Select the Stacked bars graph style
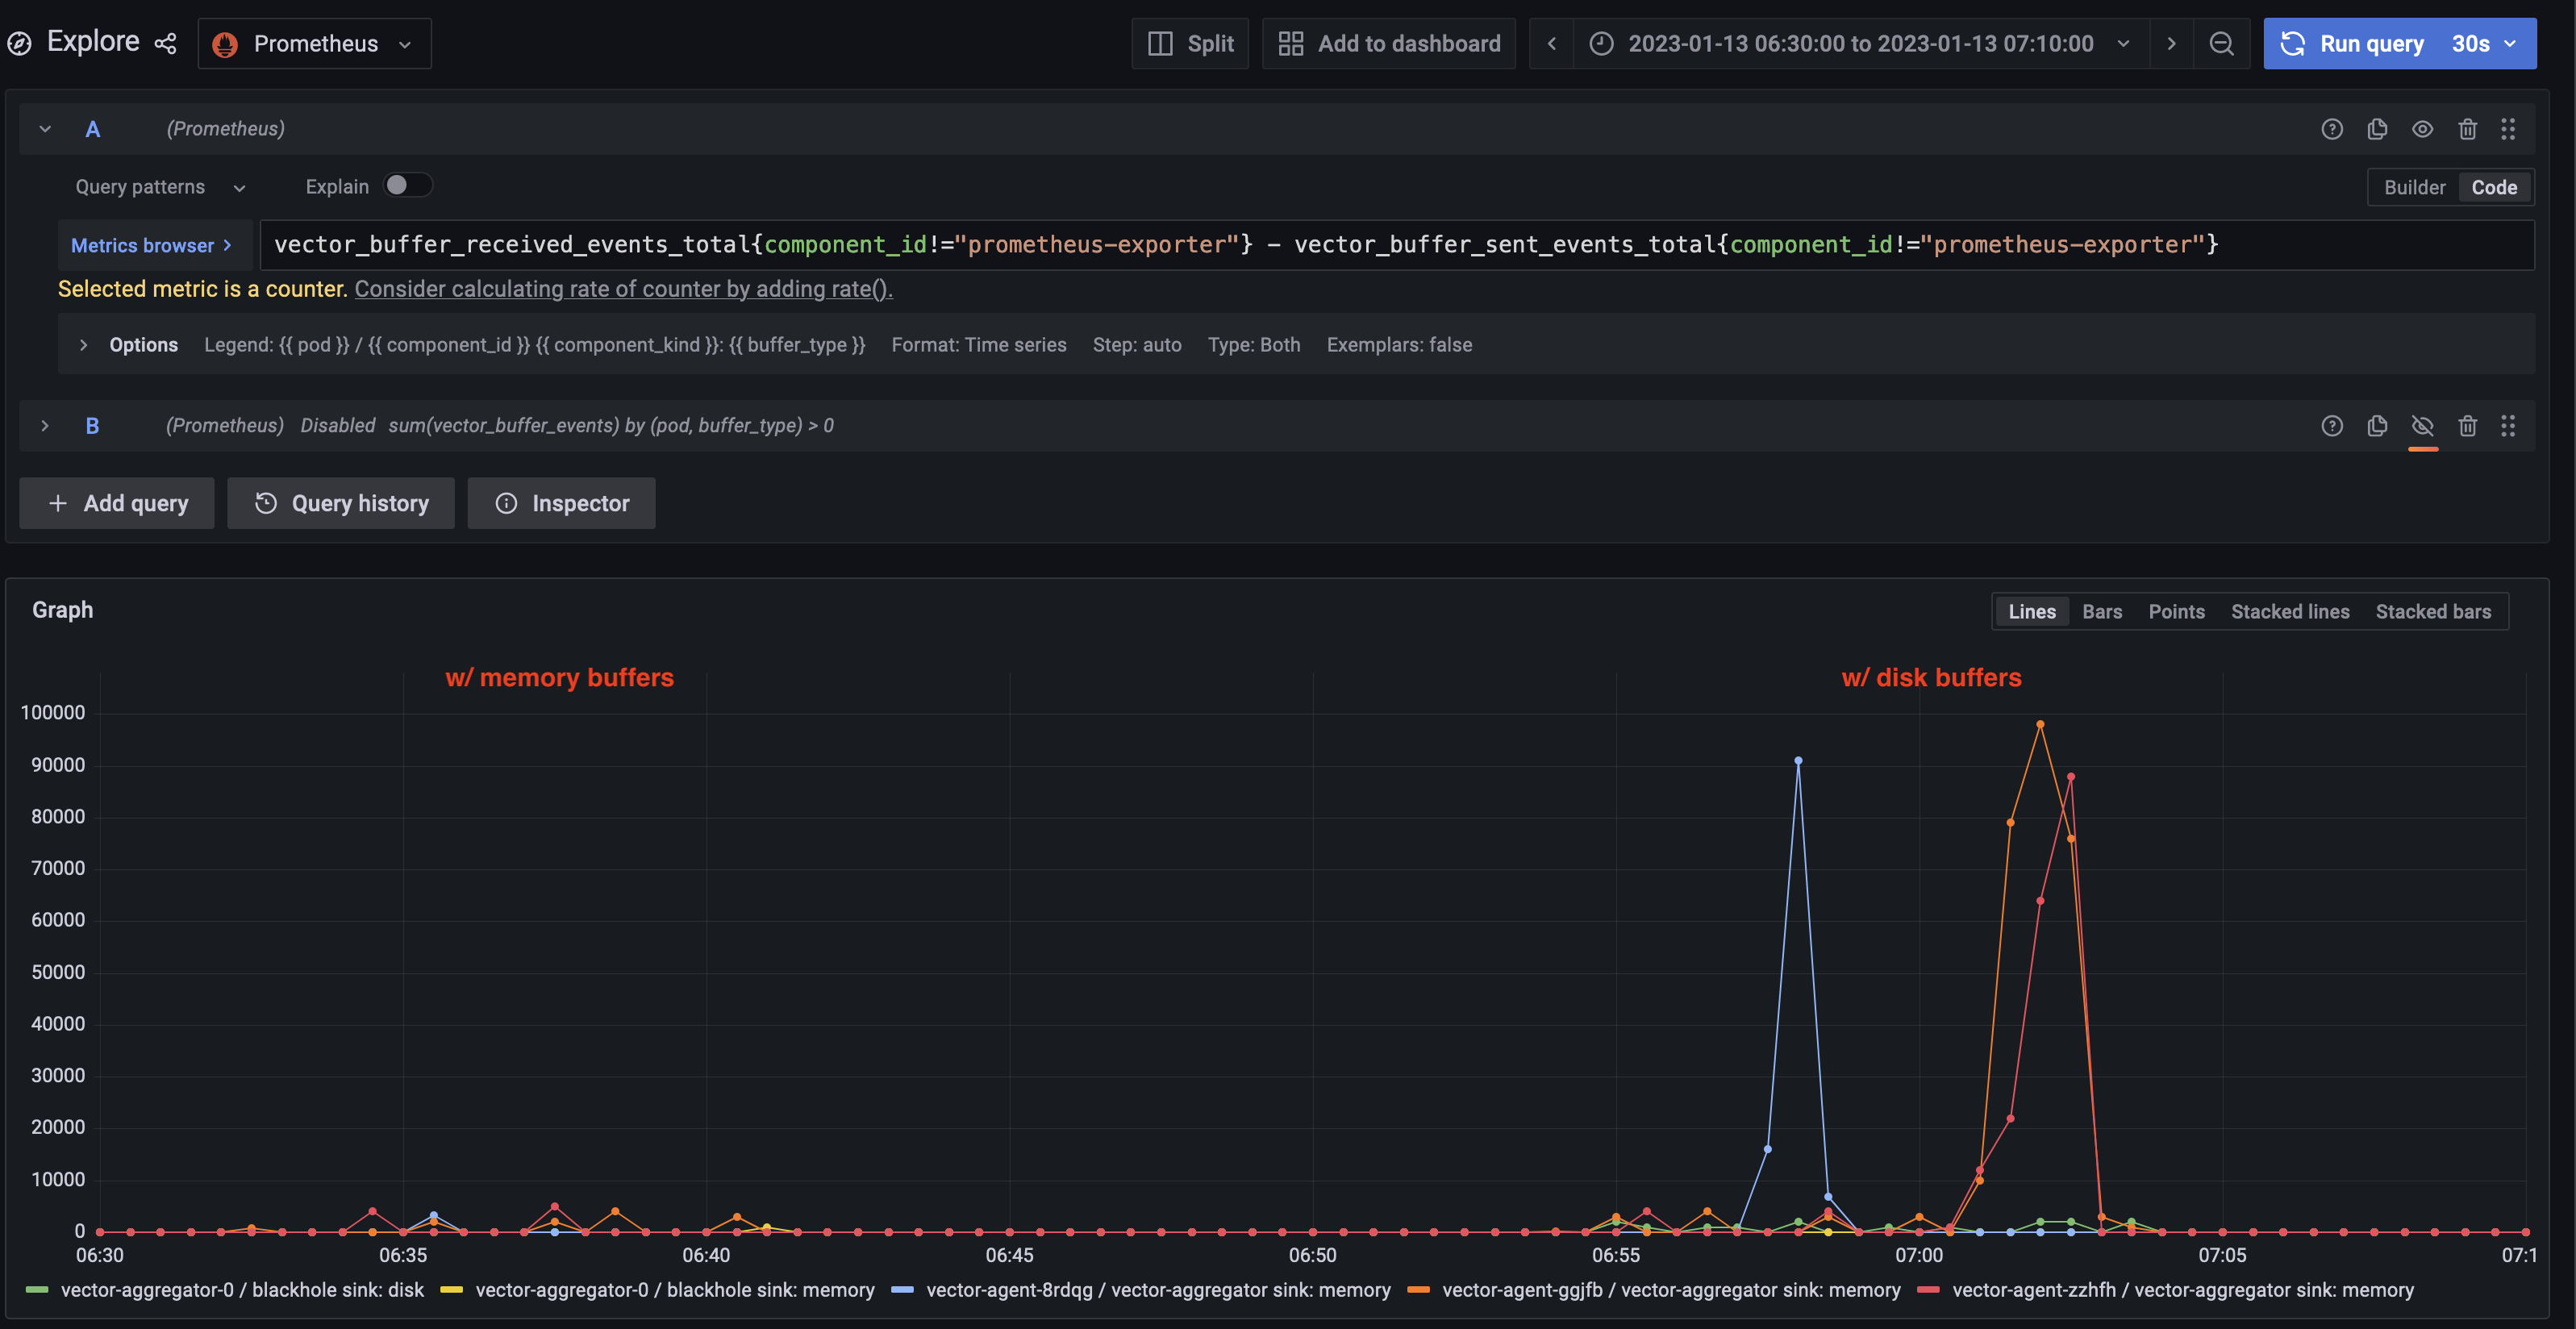2576x1329 pixels. coord(2433,611)
